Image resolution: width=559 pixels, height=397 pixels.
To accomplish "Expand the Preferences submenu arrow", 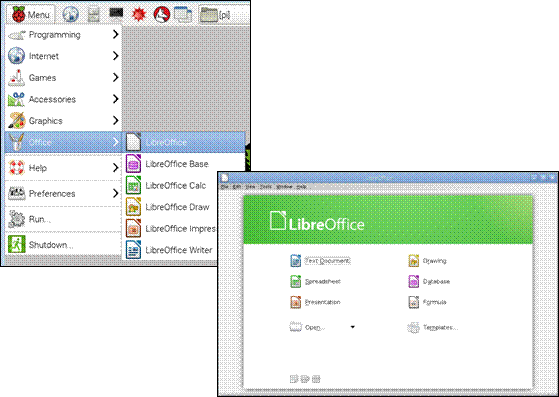I will click(115, 193).
